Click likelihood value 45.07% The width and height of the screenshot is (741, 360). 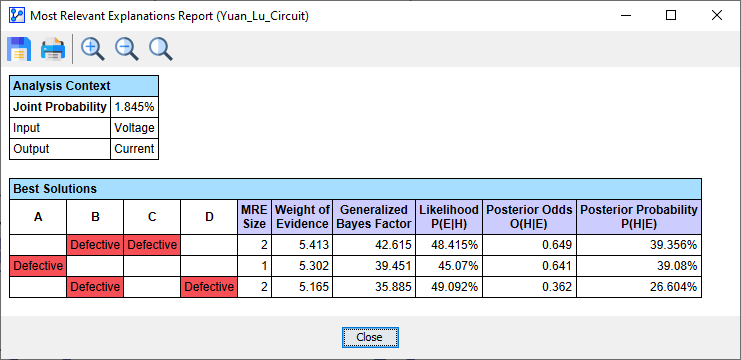pyautogui.click(x=449, y=266)
